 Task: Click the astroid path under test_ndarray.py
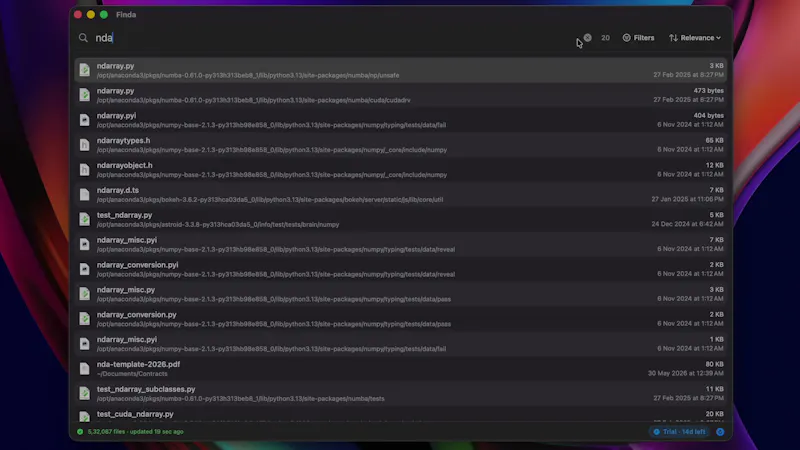tap(218, 224)
